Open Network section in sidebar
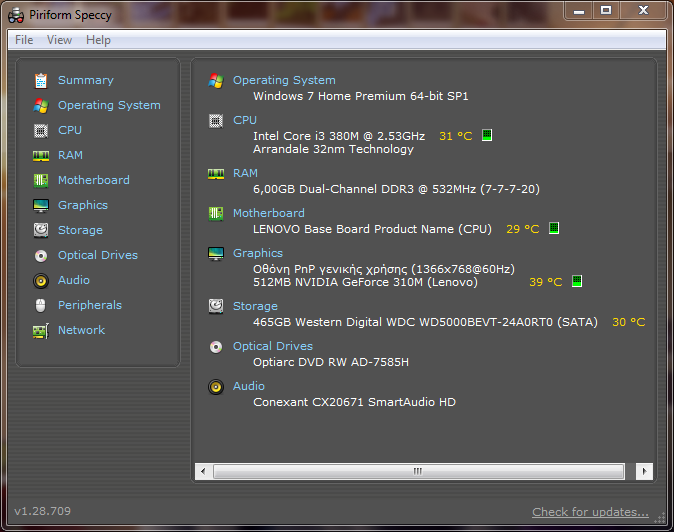This screenshot has width=674, height=532. tap(81, 330)
